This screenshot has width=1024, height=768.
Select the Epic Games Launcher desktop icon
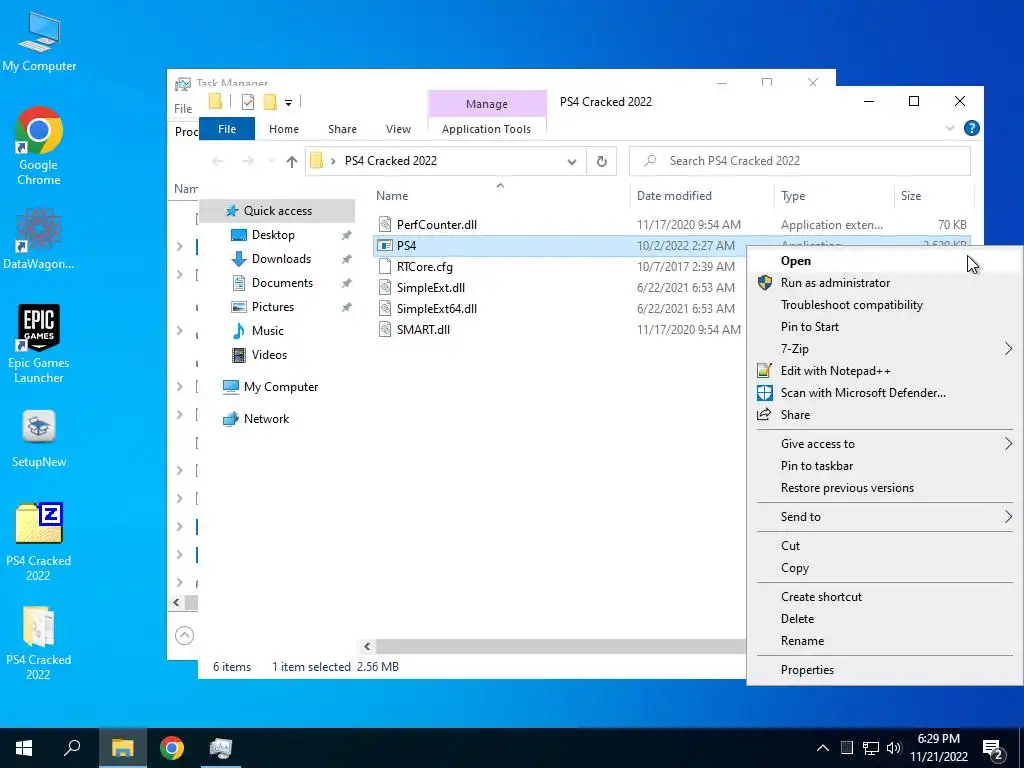[39, 344]
